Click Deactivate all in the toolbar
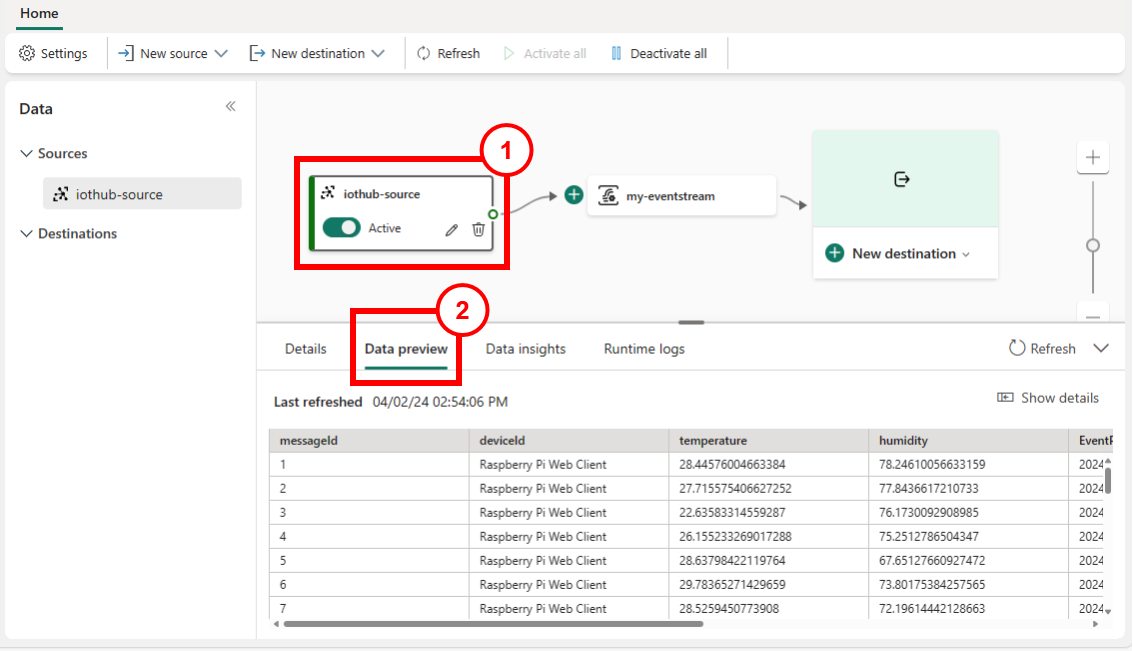1133x651 pixels. [659, 53]
